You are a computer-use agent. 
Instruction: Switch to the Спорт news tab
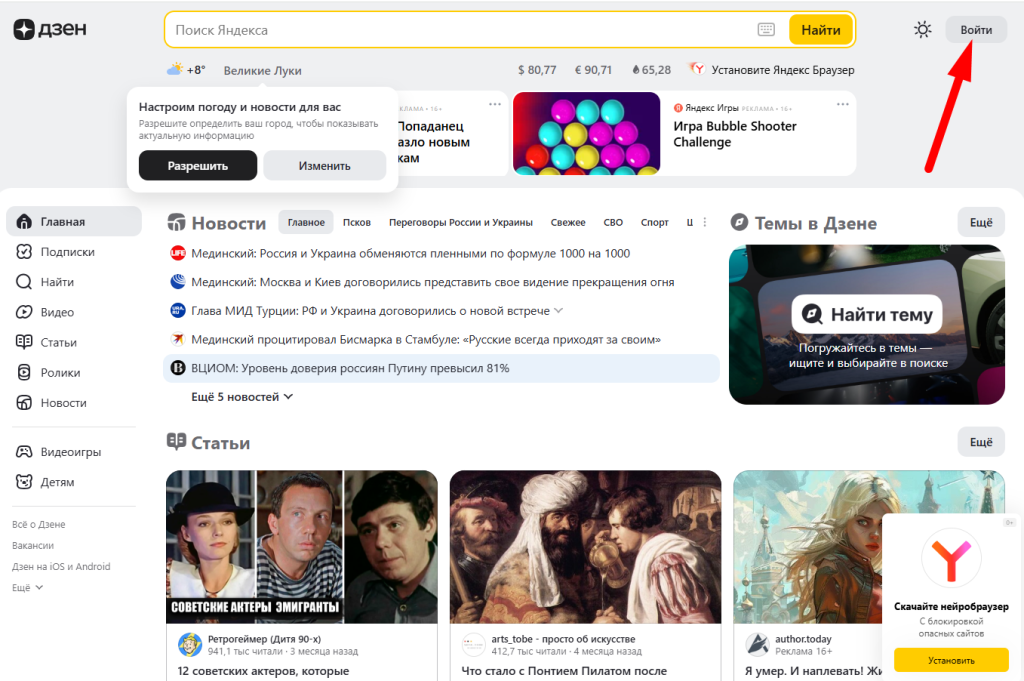coord(654,222)
